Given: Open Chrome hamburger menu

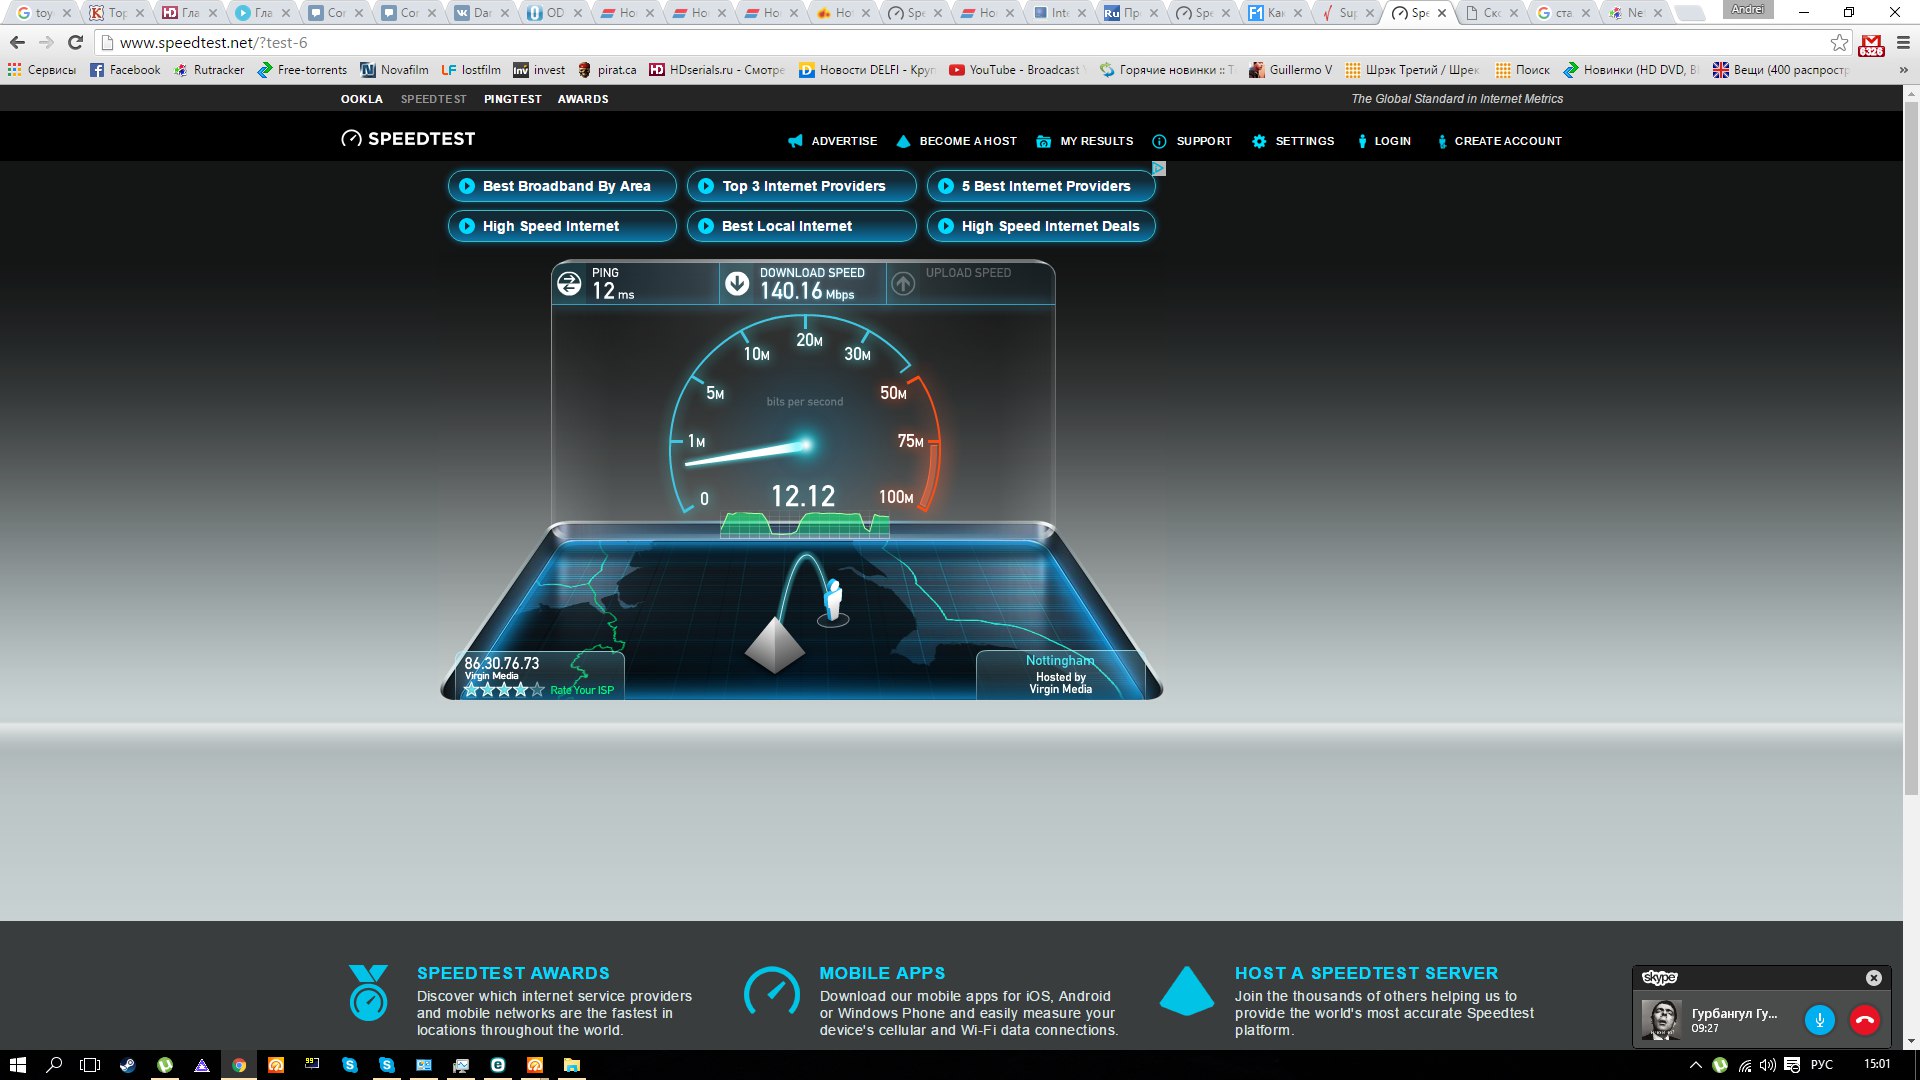Looking at the screenshot, I should (1903, 42).
